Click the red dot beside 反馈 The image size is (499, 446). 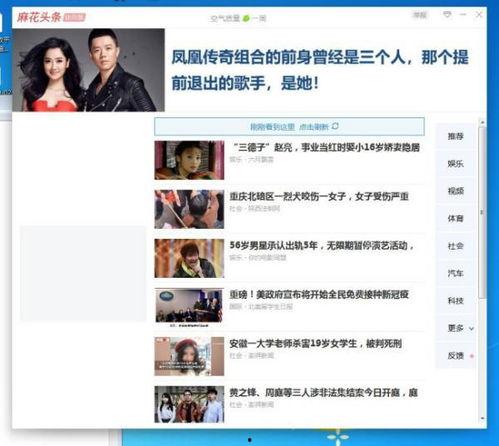472,356
